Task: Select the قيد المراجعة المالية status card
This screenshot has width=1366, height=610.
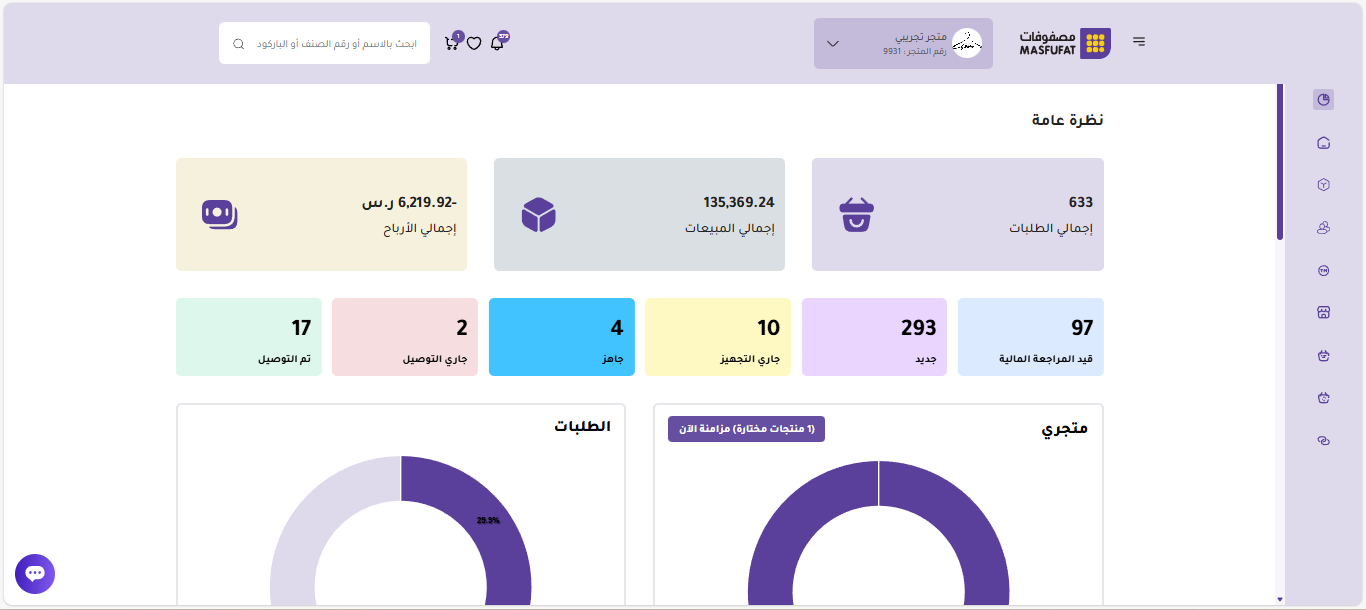Action: click(1030, 337)
